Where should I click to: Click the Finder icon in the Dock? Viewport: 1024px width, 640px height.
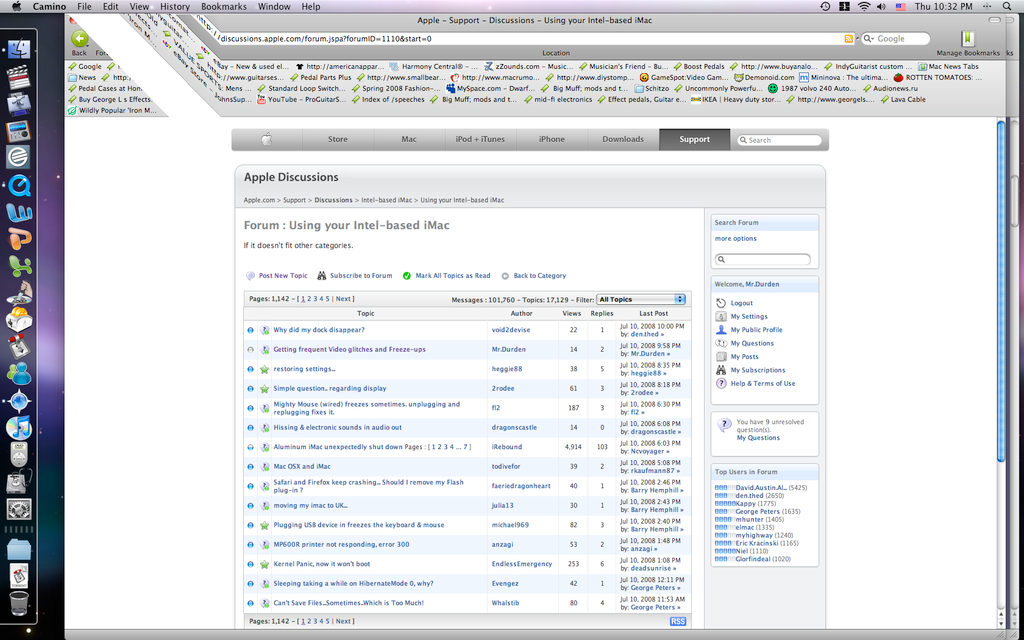(19, 48)
